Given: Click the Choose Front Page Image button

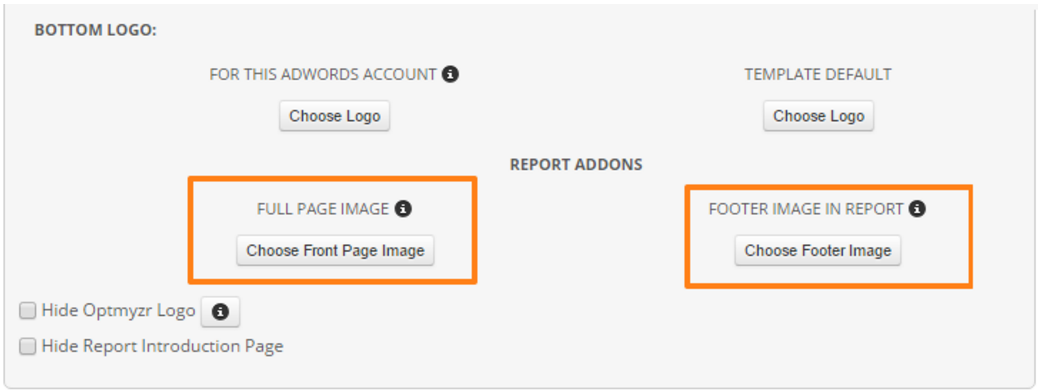Looking at the screenshot, I should pyautogui.click(x=335, y=251).
